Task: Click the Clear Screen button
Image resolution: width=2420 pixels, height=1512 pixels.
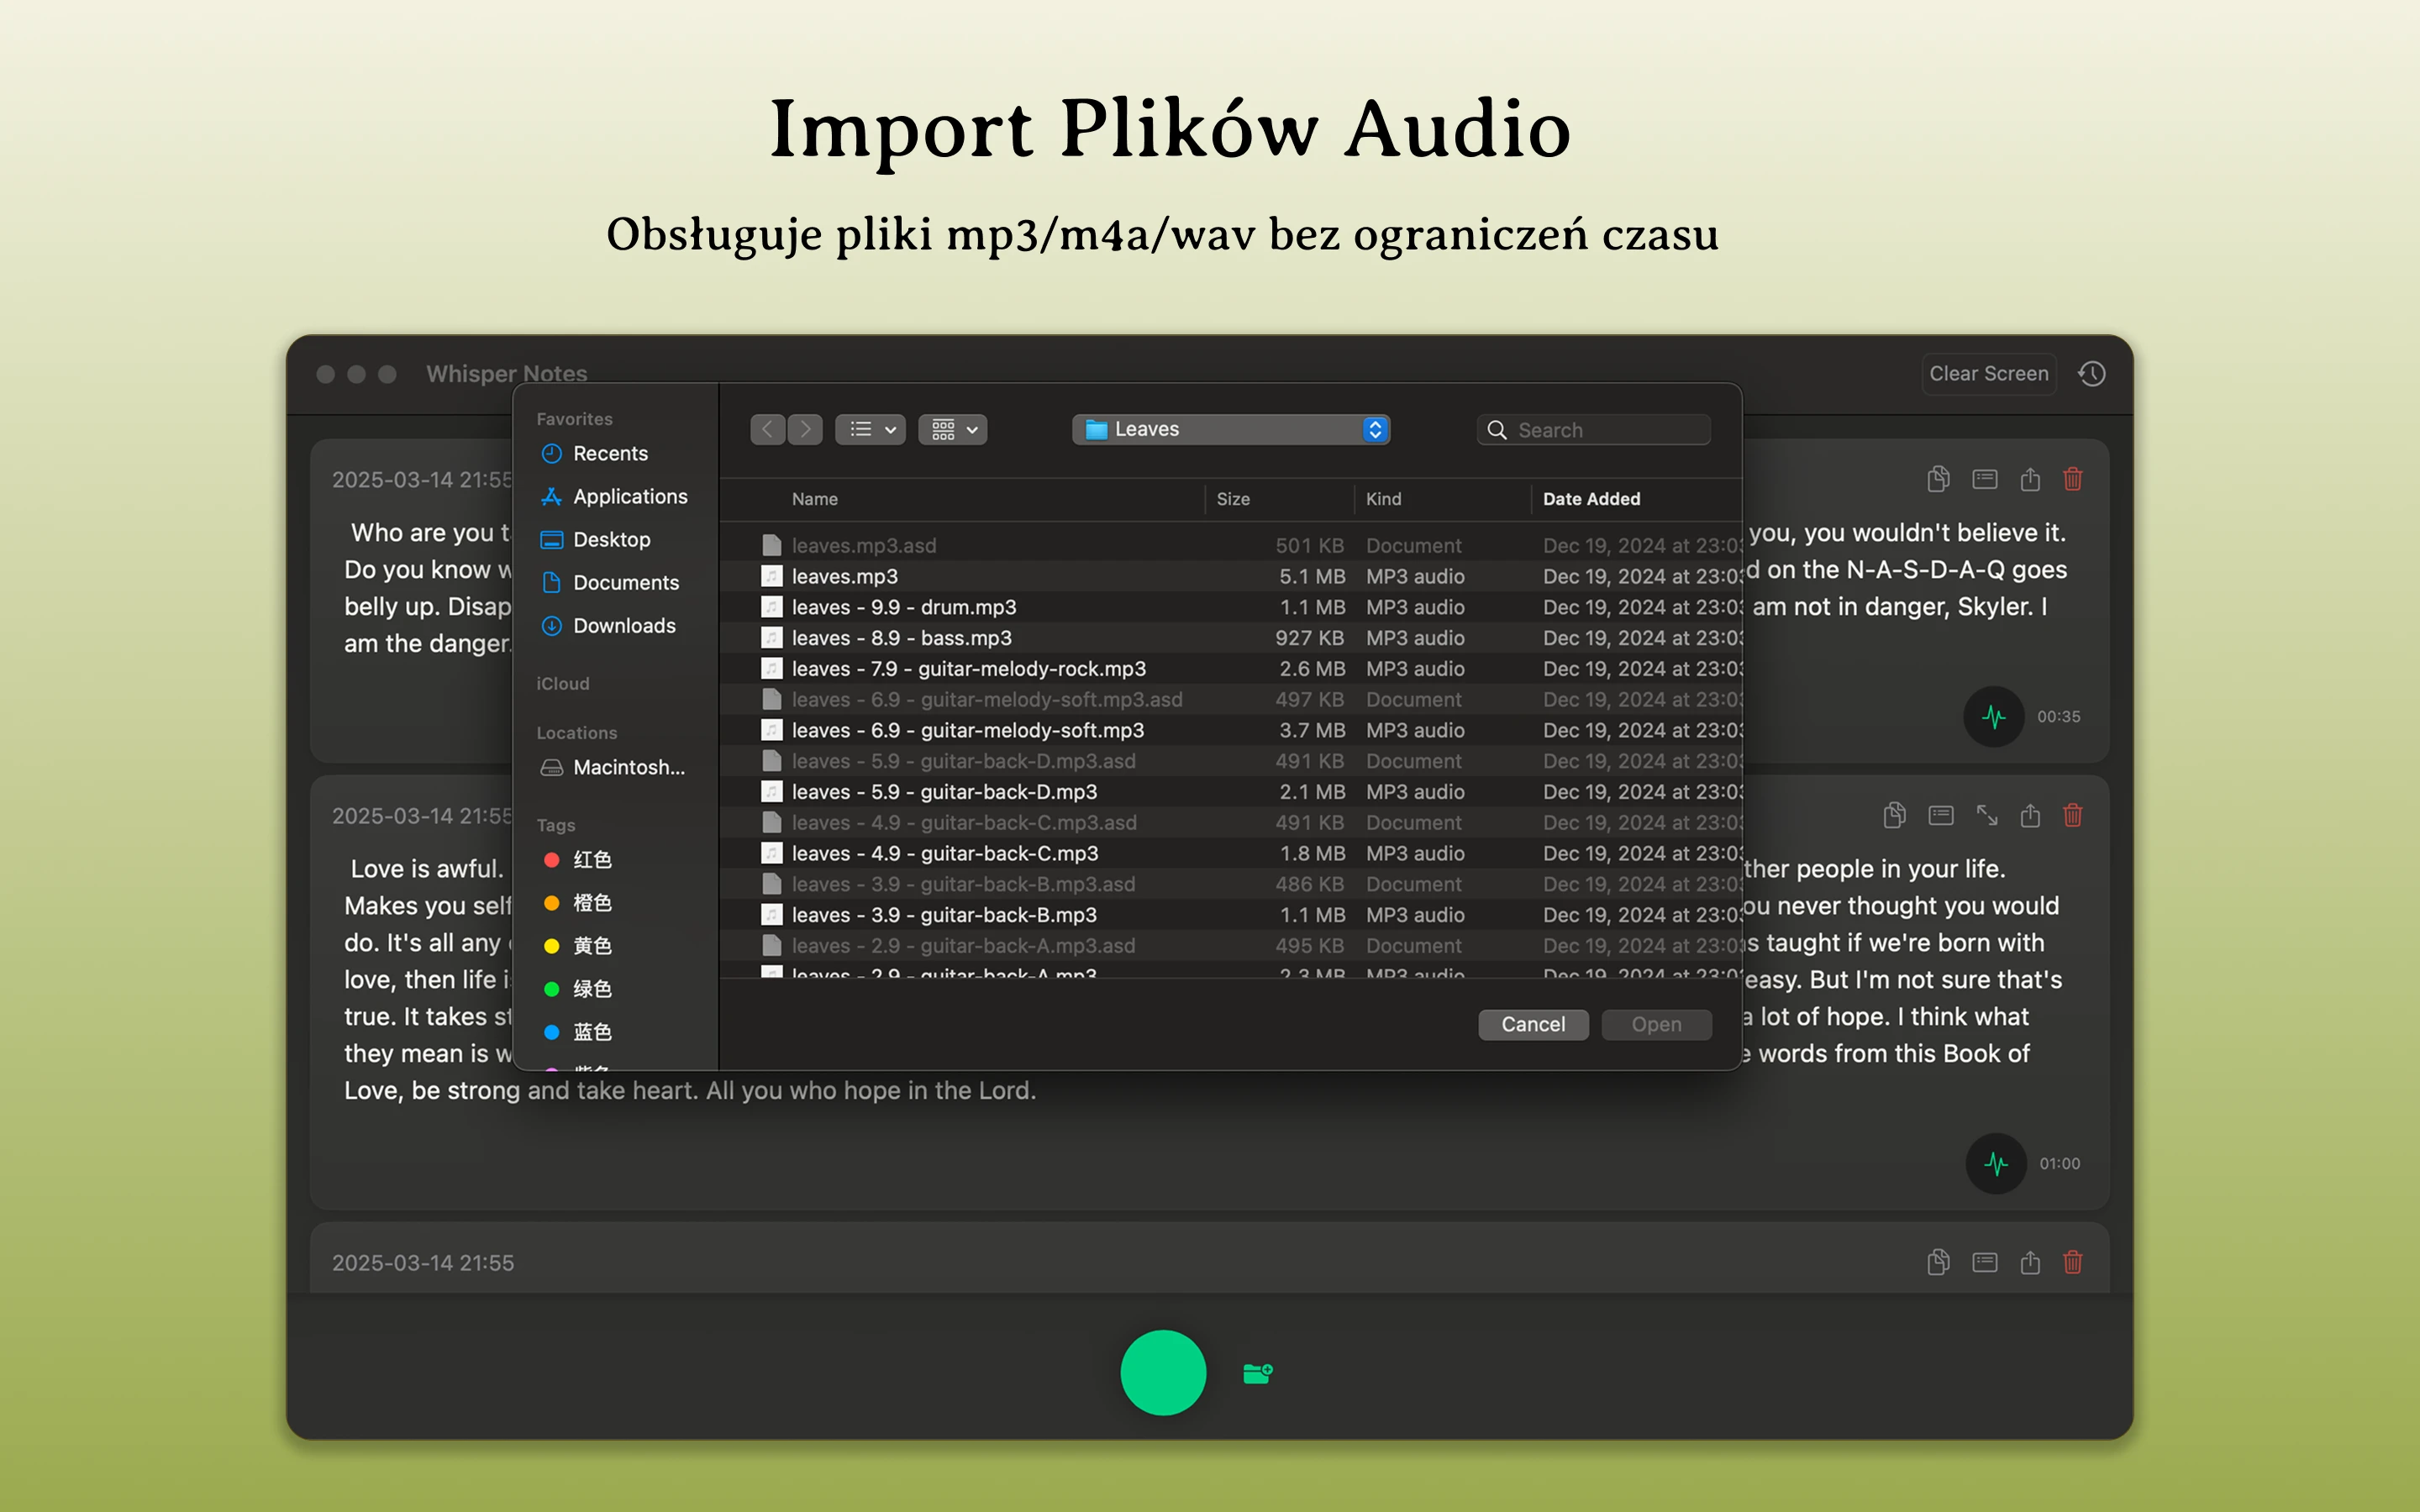Action: click(1988, 374)
